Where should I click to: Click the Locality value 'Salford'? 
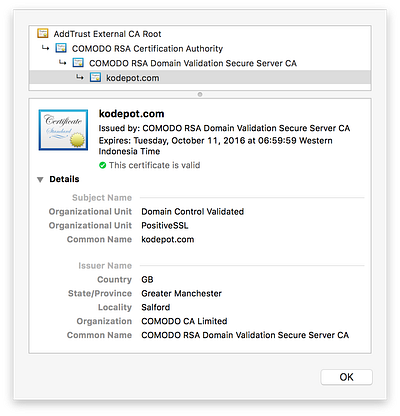pos(156,307)
